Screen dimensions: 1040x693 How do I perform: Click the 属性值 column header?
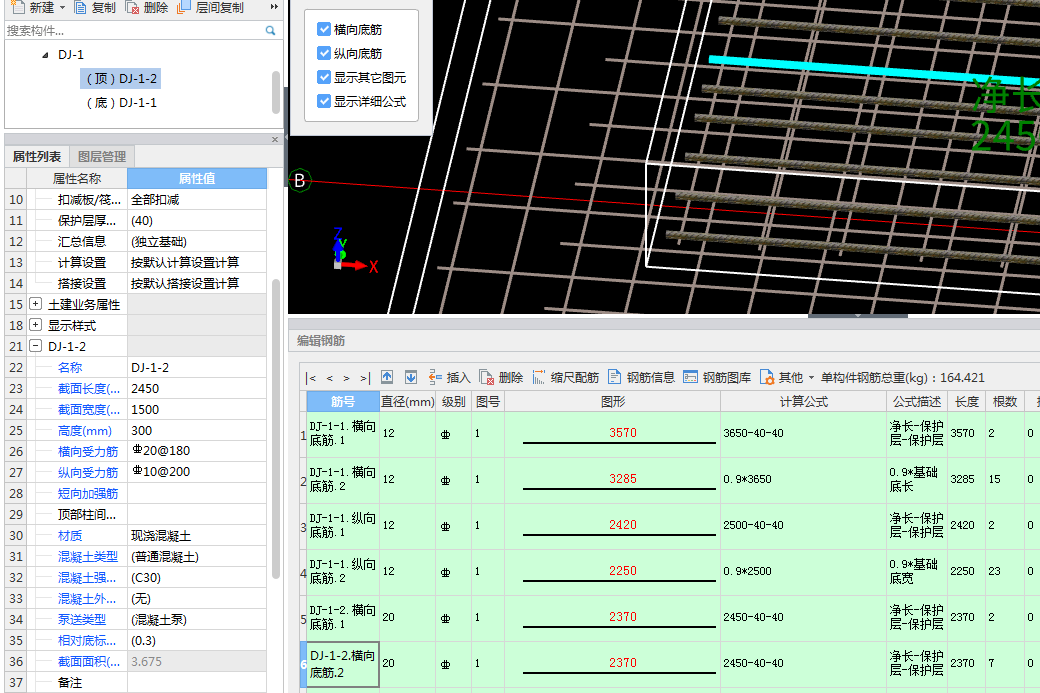pos(197,178)
